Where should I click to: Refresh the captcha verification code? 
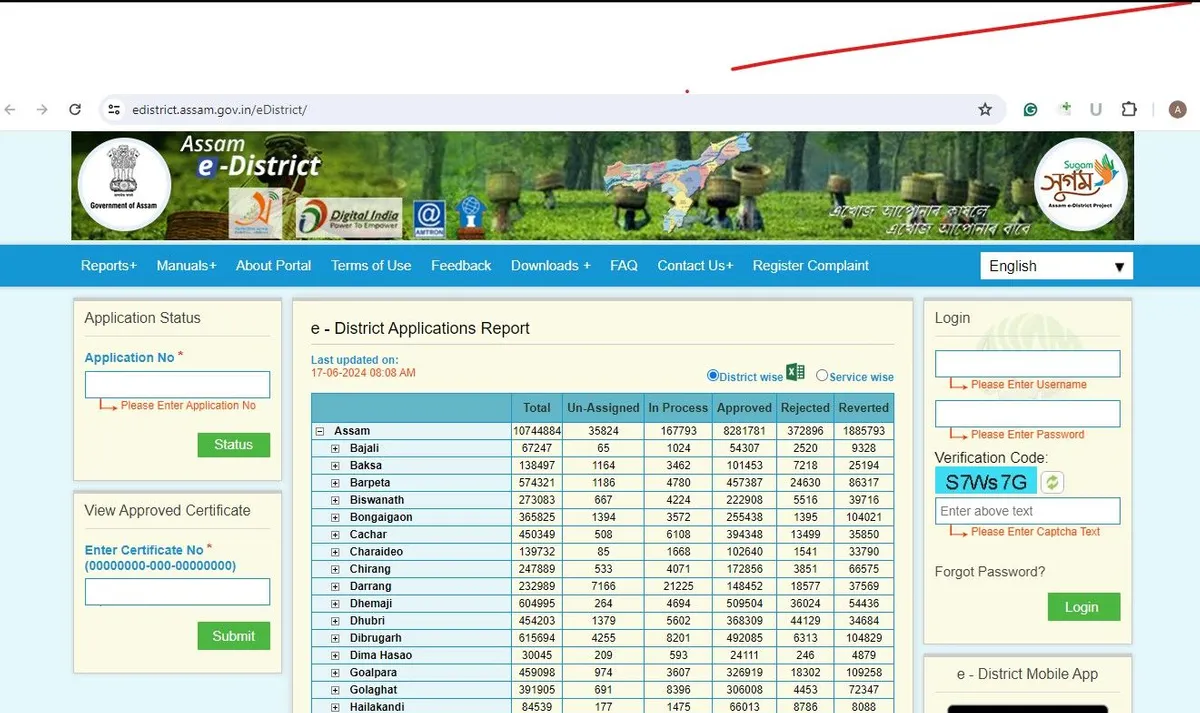point(1052,482)
